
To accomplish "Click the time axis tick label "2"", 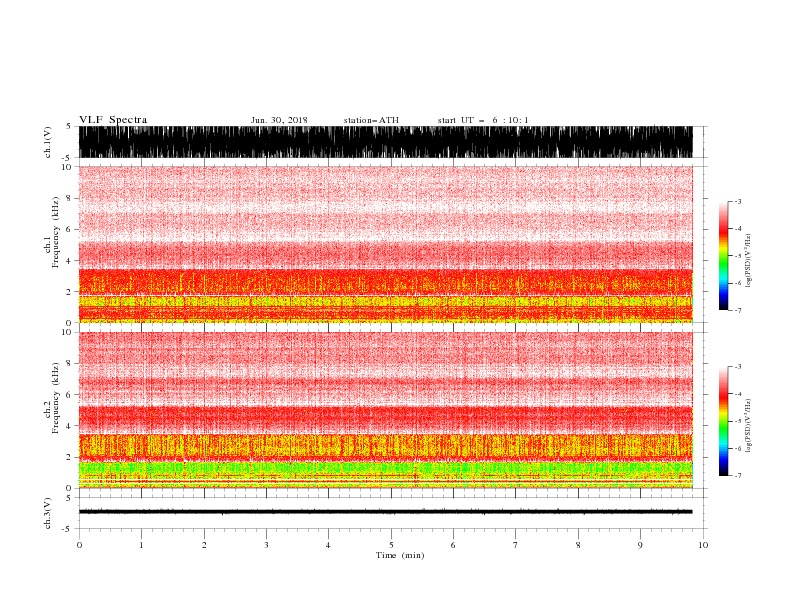I will pos(204,545).
